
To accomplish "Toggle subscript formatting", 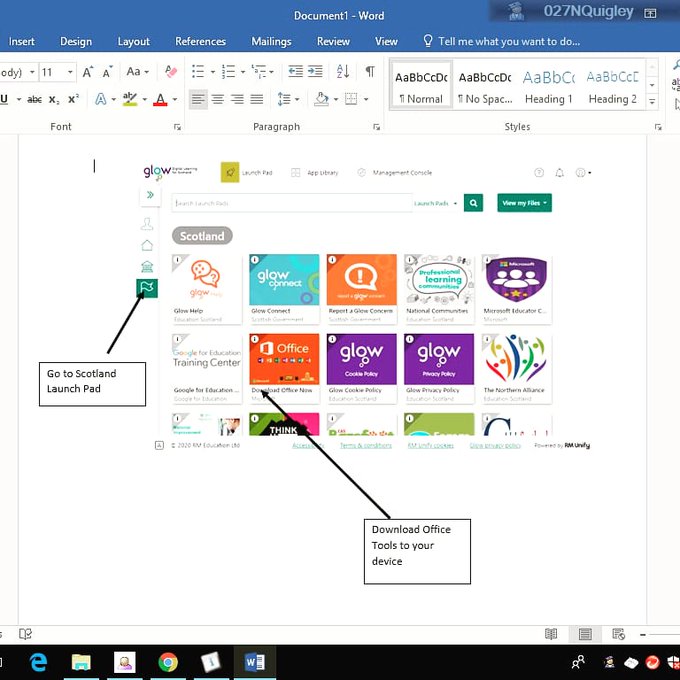I will click(54, 99).
